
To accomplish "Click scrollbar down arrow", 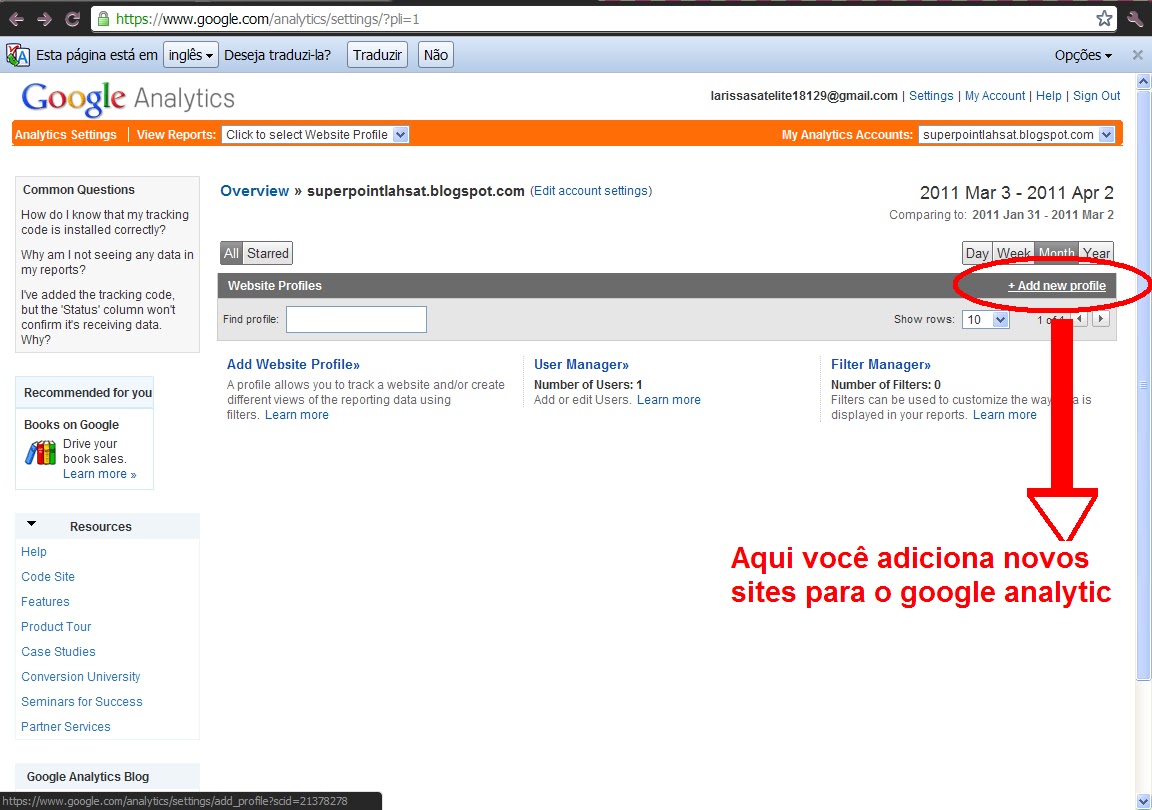I will pyautogui.click(x=1143, y=800).
